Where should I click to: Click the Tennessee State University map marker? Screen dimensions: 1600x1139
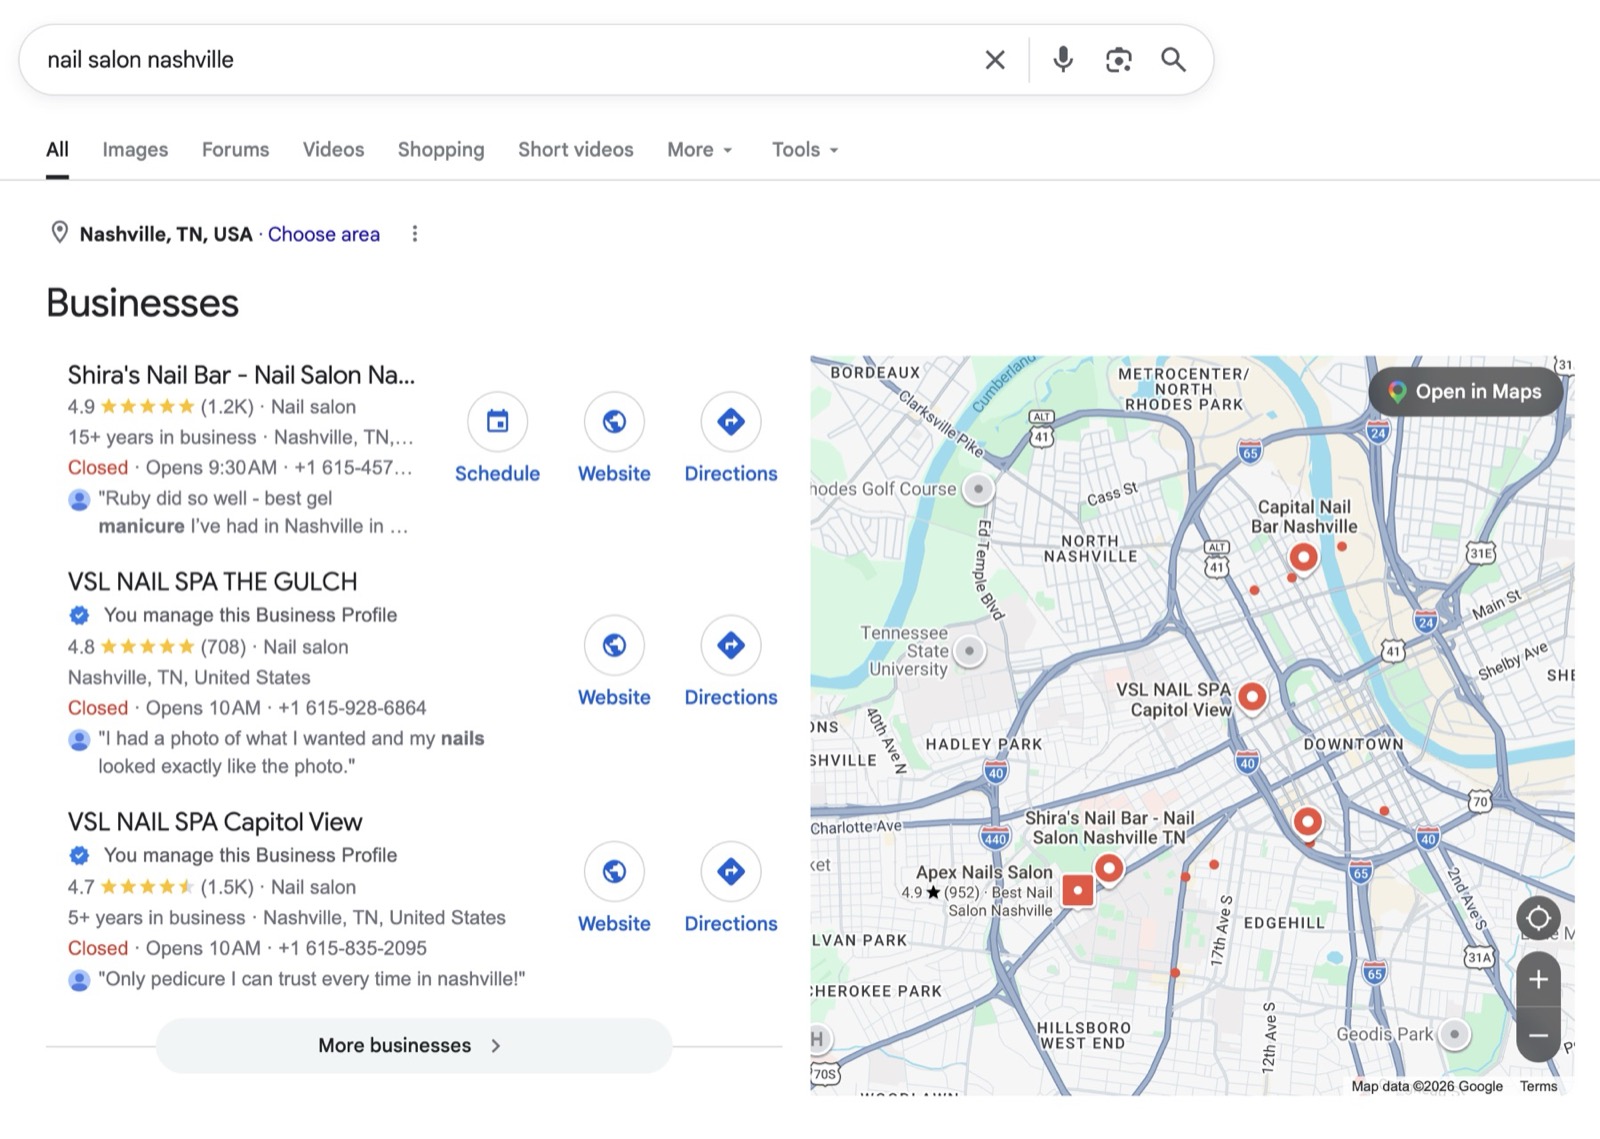click(969, 652)
